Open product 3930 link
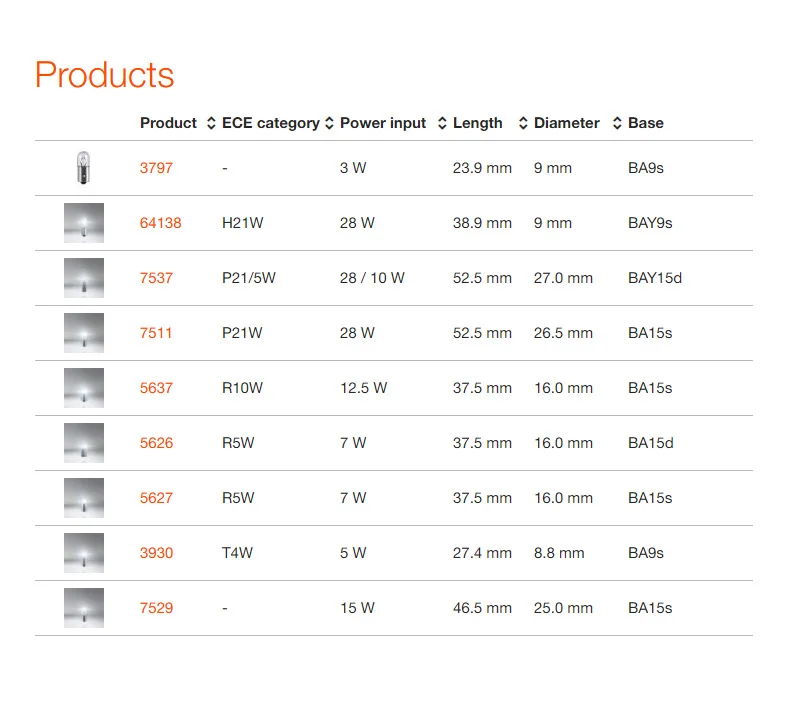This screenshot has width=790, height=718. (x=156, y=553)
